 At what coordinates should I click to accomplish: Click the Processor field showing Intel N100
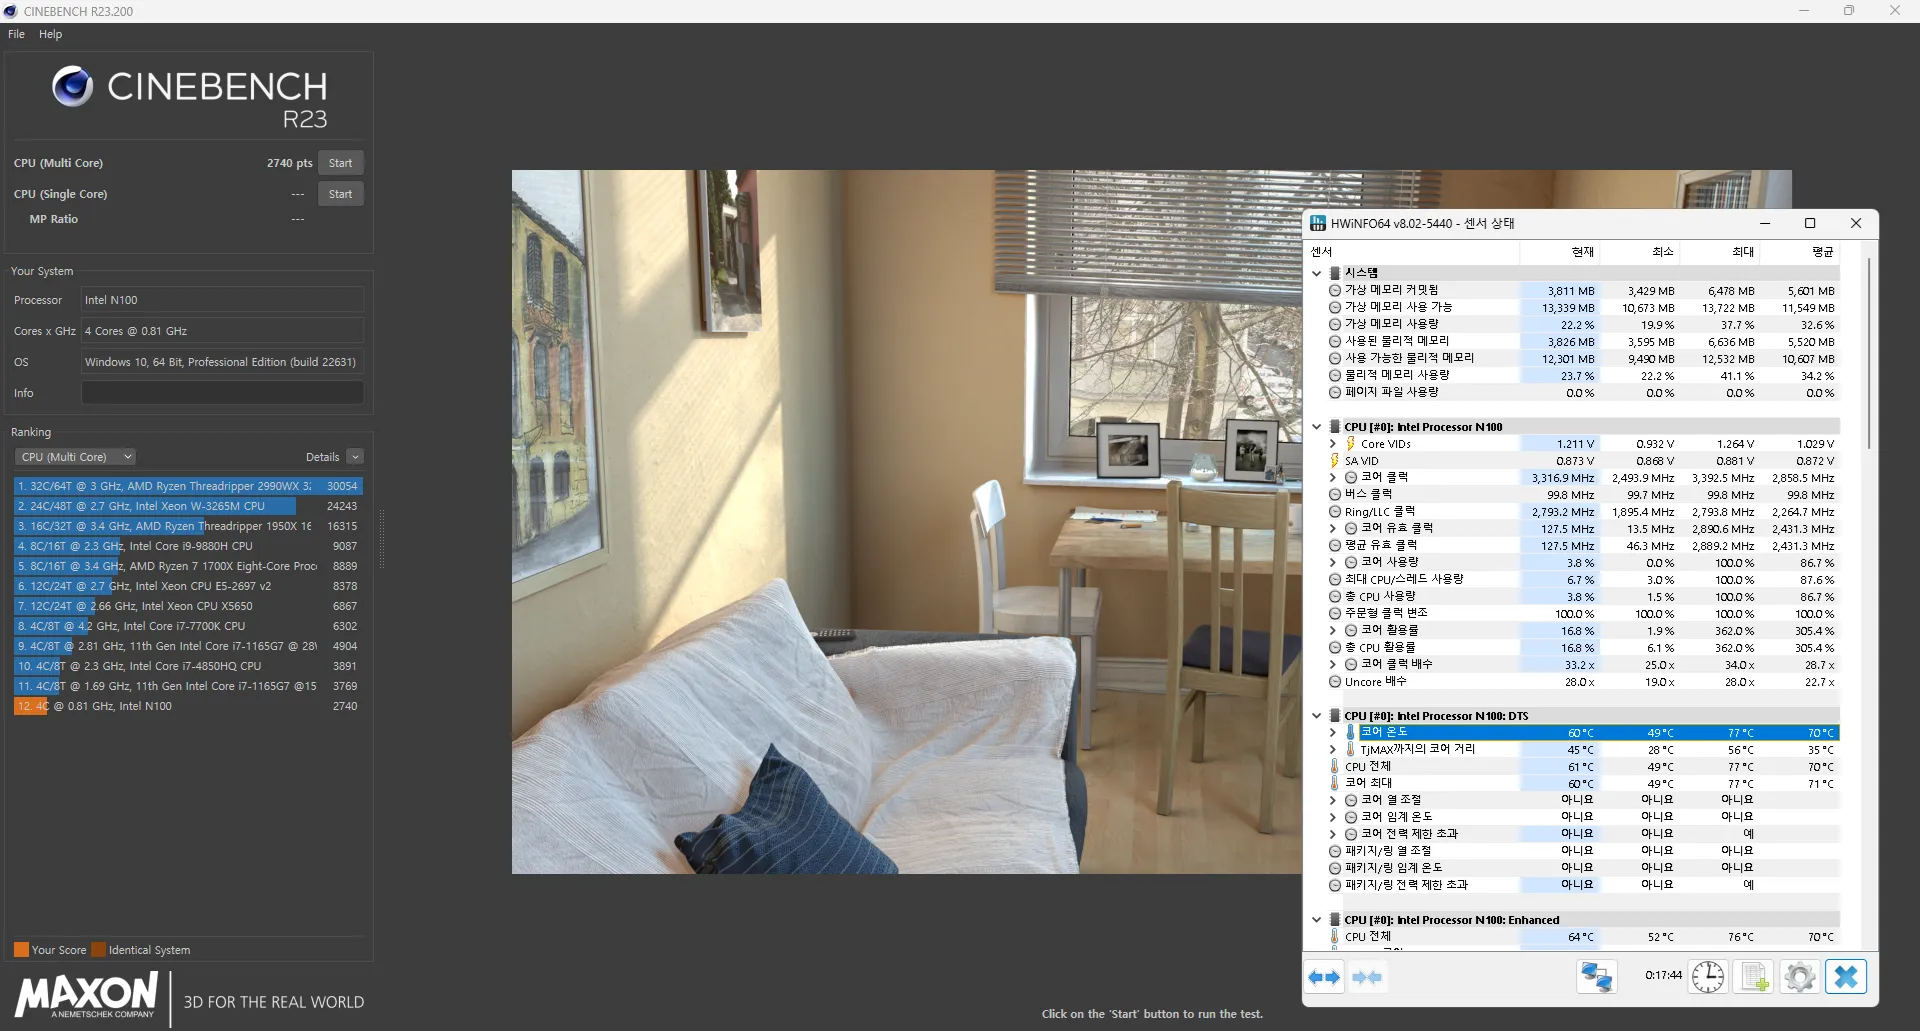tap(222, 300)
